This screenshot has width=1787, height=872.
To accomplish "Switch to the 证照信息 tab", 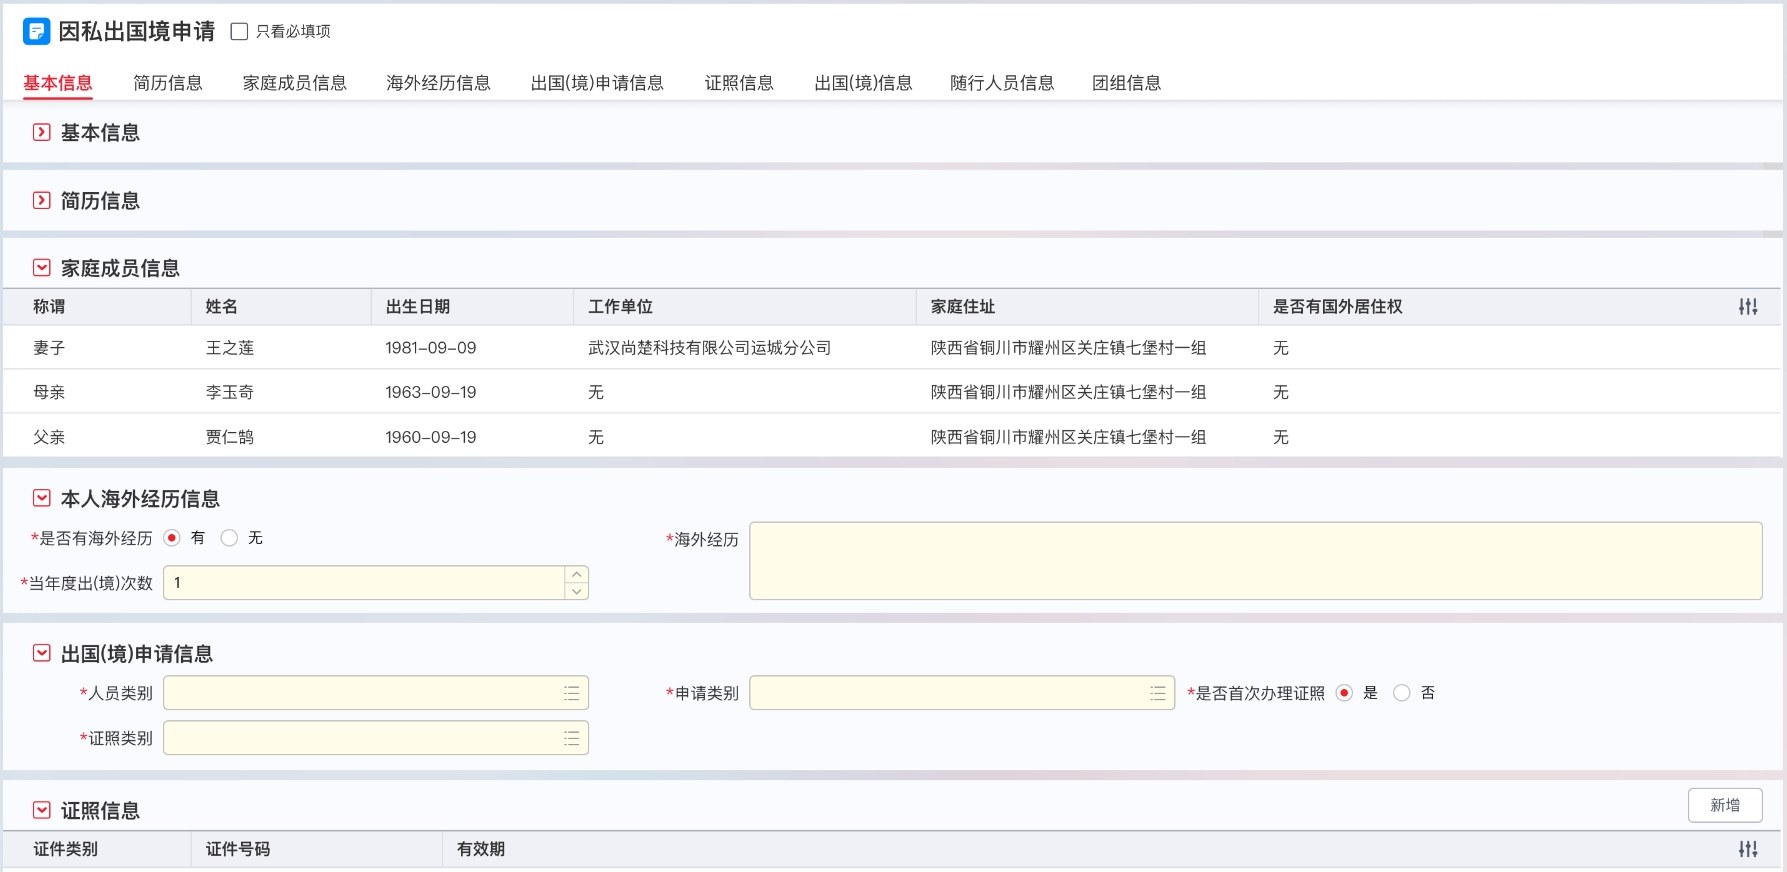I will 739,83.
